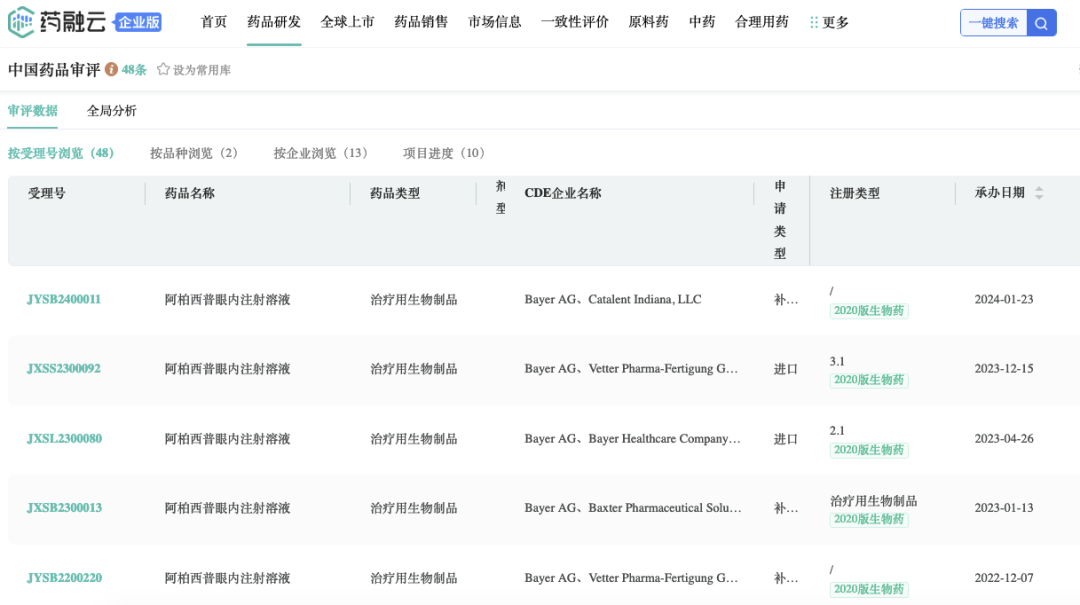
Task: Select 按品种浏览 (2) view
Action: click(x=194, y=153)
